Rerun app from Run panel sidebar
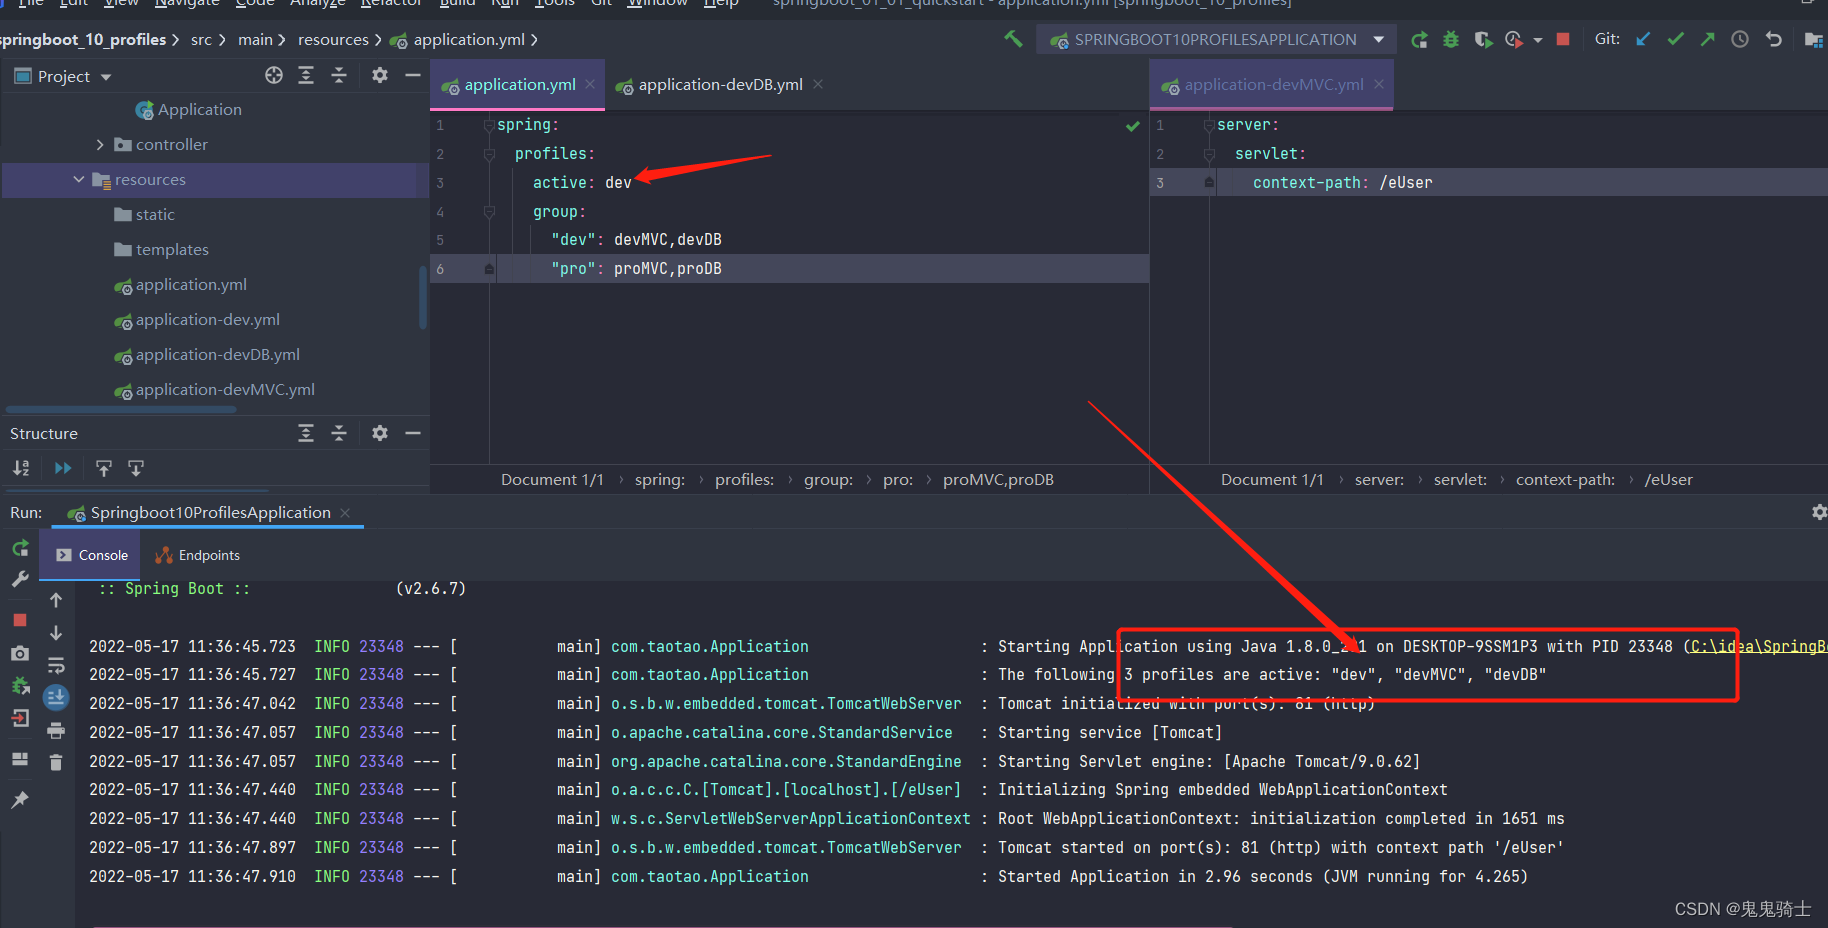 20,548
